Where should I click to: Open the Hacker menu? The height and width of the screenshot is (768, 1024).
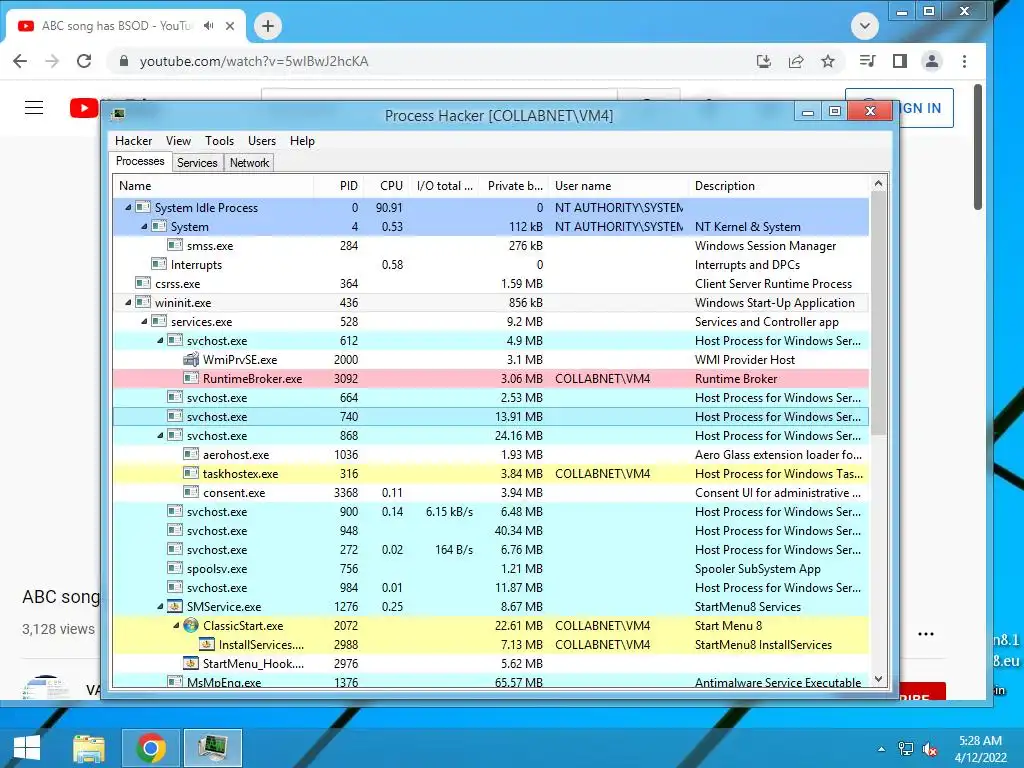point(133,141)
